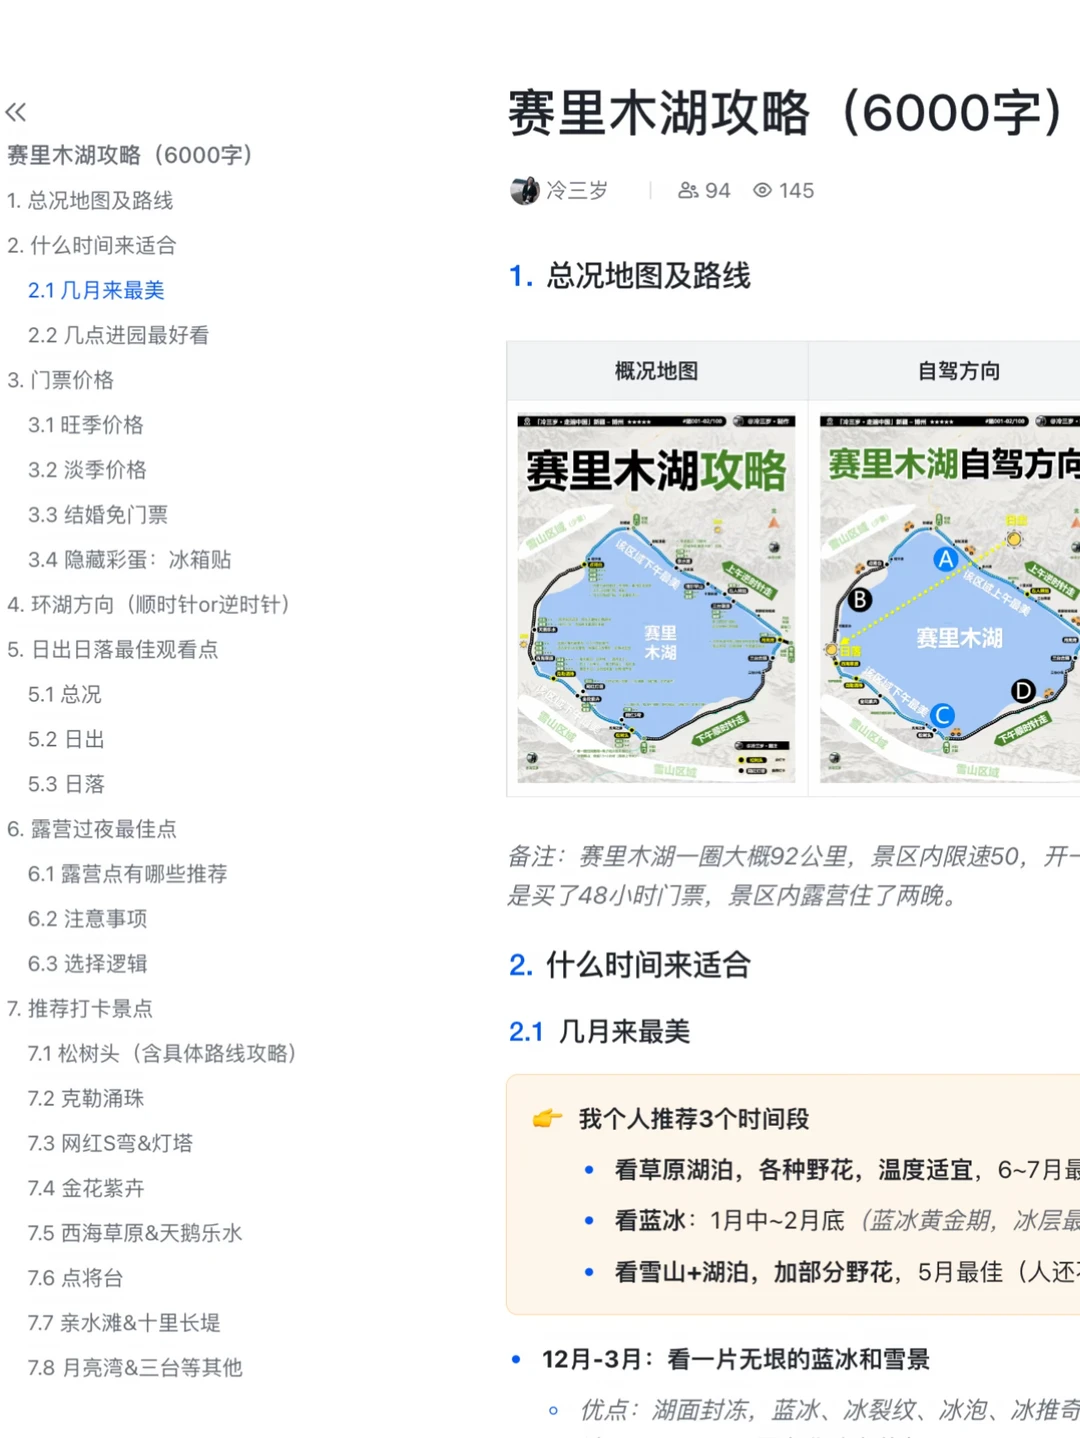Click the collaborators icon showing 94
This screenshot has height=1438, width=1080.
point(688,190)
